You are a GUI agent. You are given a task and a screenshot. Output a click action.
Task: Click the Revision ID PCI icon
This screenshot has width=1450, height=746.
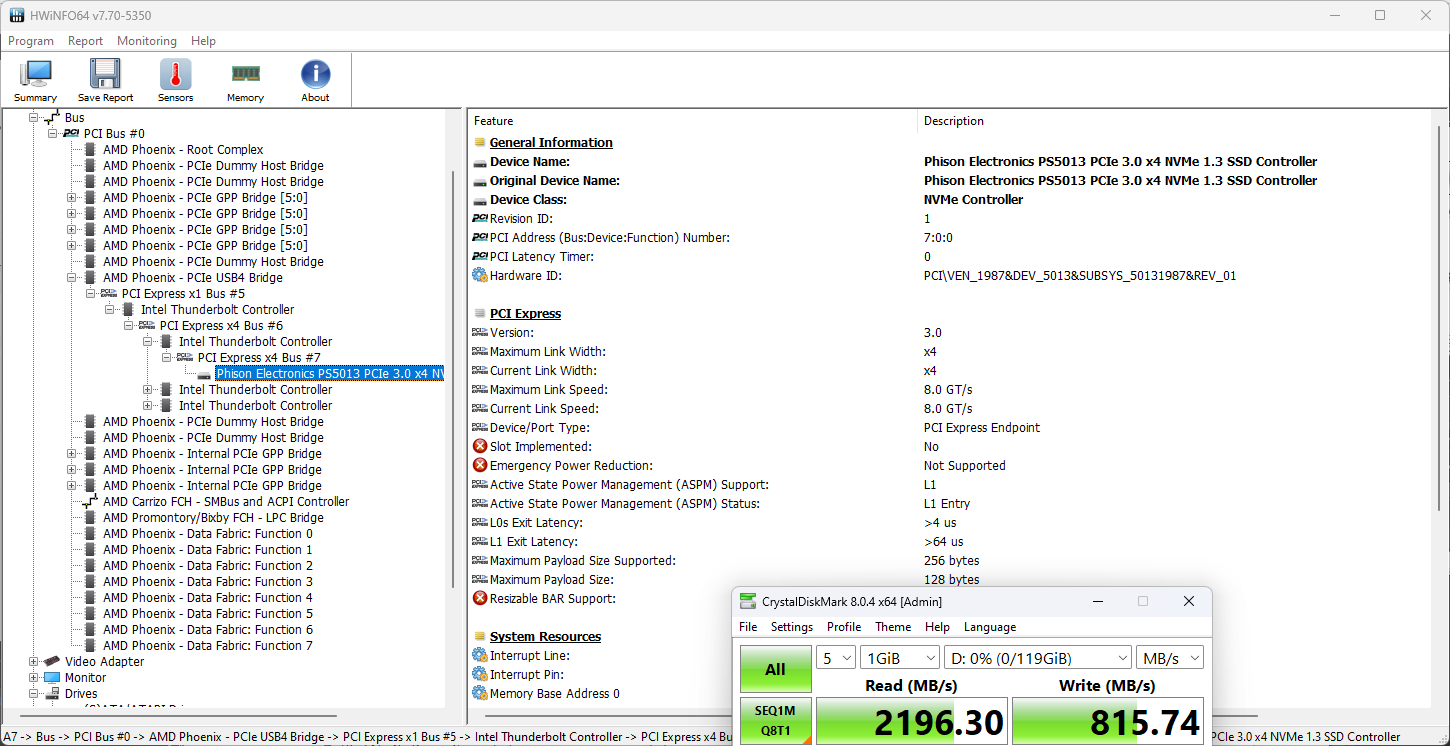[480, 218]
